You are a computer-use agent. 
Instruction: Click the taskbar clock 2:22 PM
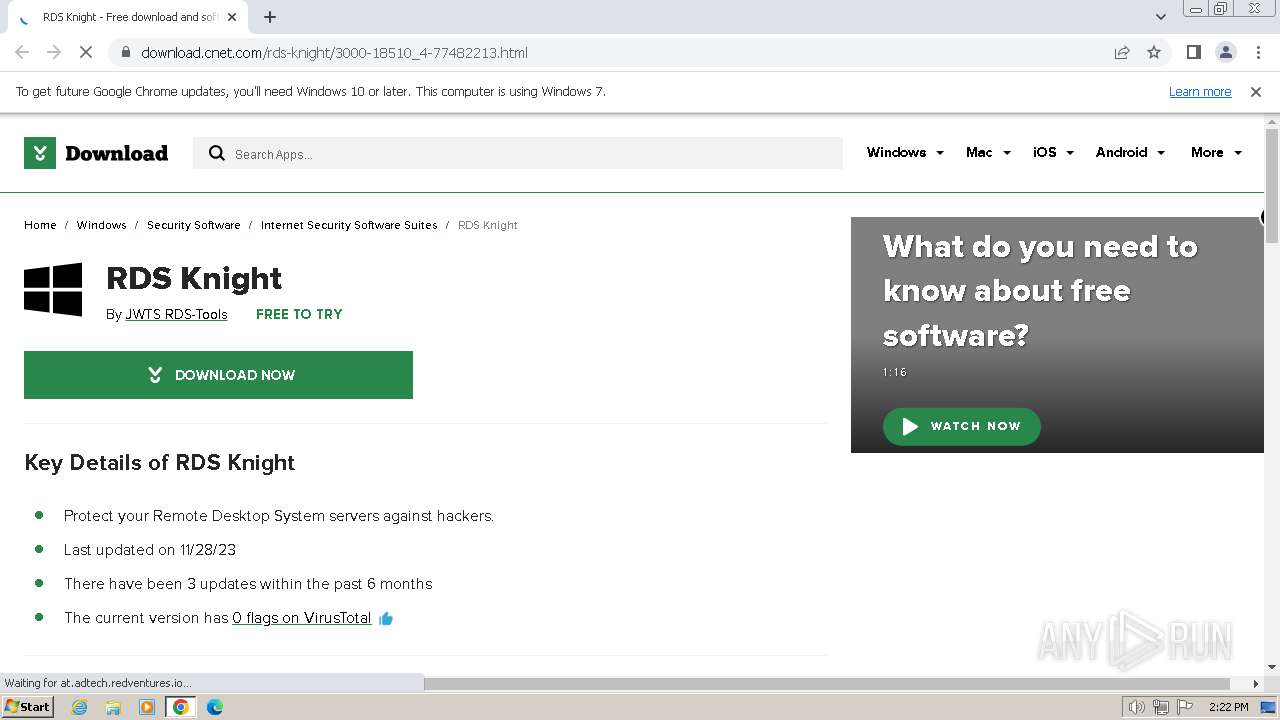[x=1228, y=707]
